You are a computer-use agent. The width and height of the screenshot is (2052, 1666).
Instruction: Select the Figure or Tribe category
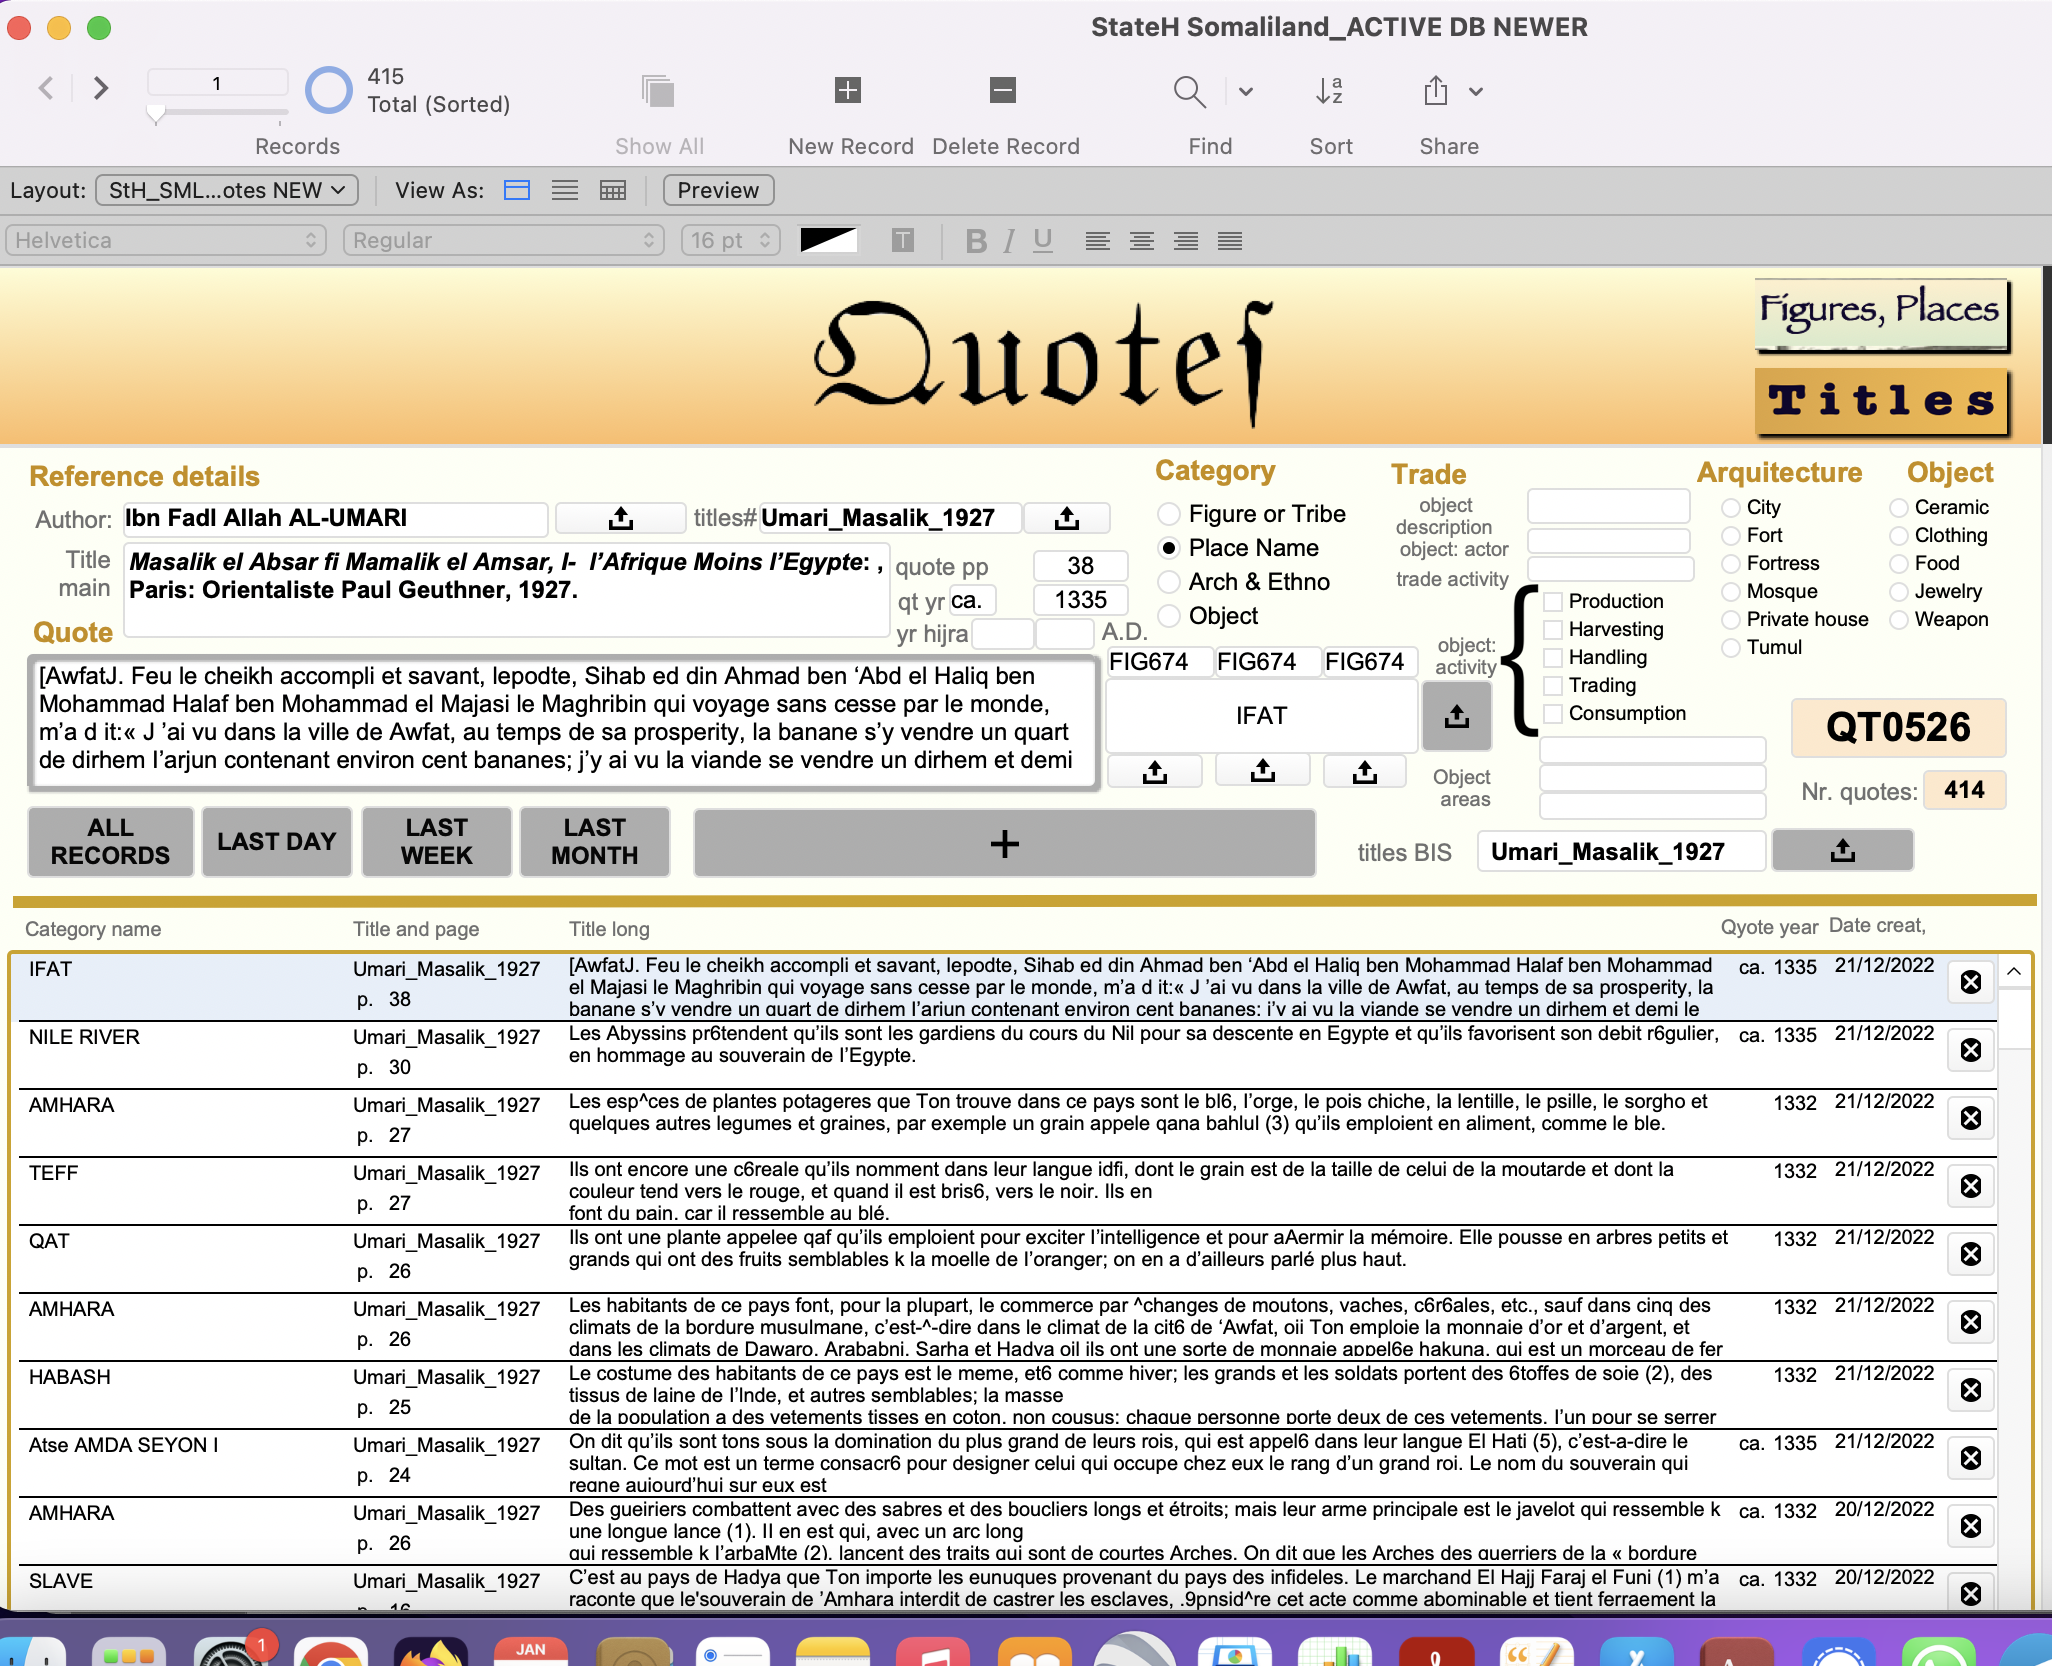pos(1168,514)
